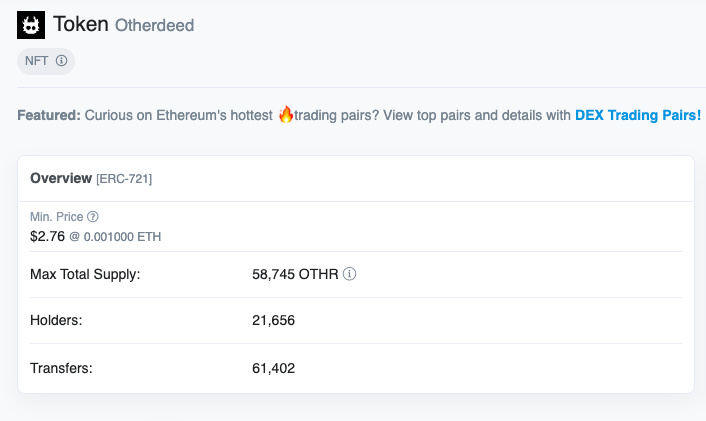Click the Otherdeed token name
The height and width of the screenshot is (421, 706).
pyautogui.click(x=154, y=25)
